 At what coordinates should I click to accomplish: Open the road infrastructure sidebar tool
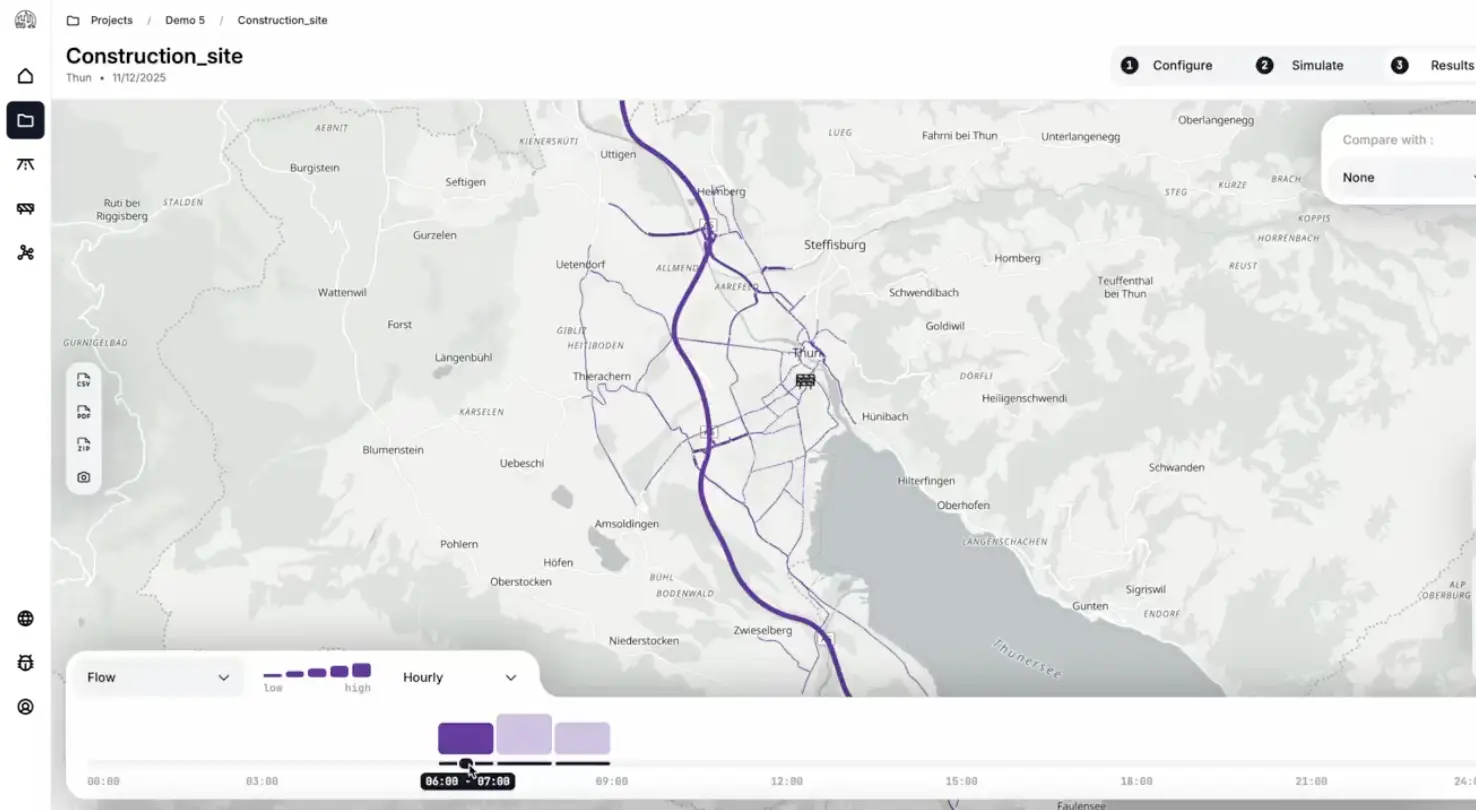point(25,164)
